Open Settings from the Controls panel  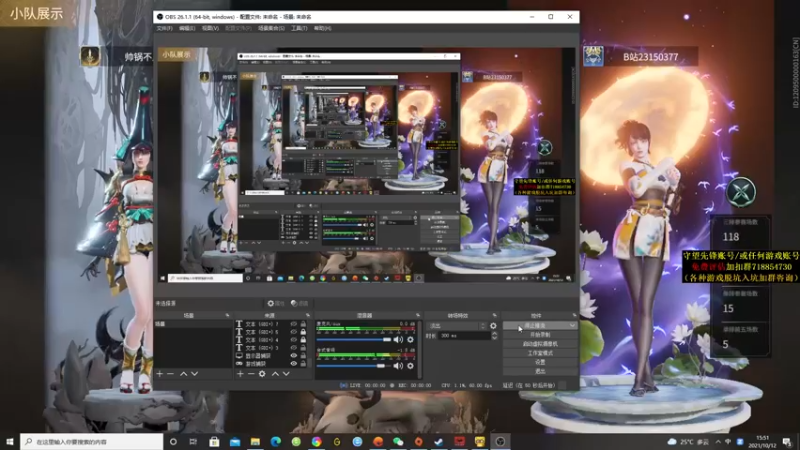(540, 362)
